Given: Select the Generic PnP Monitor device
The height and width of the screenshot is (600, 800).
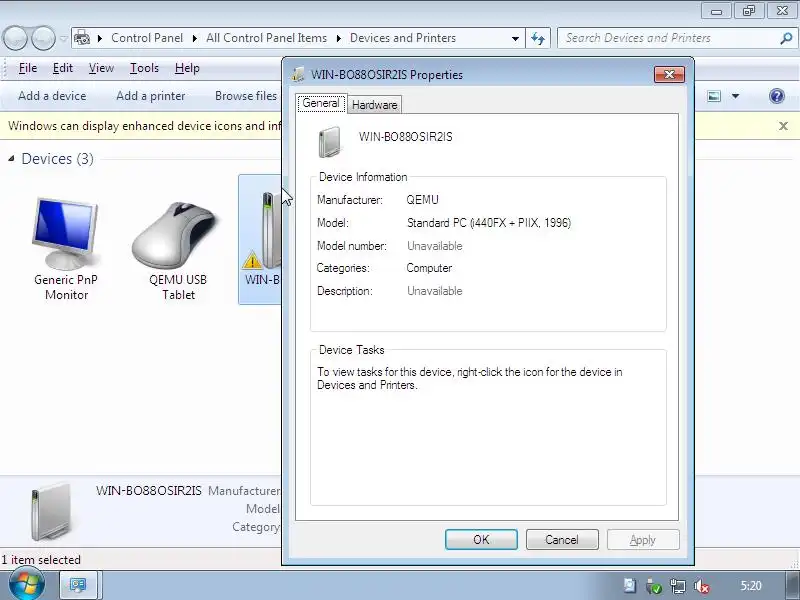Looking at the screenshot, I should click(66, 248).
